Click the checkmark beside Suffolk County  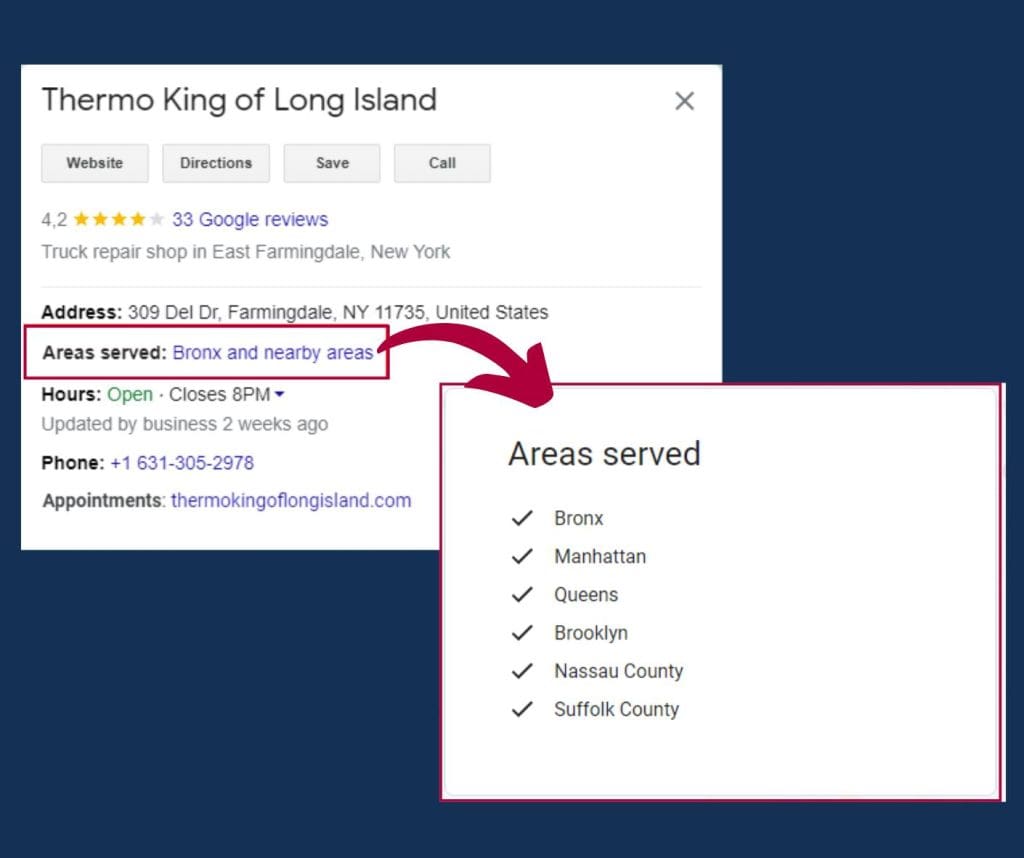[522, 709]
